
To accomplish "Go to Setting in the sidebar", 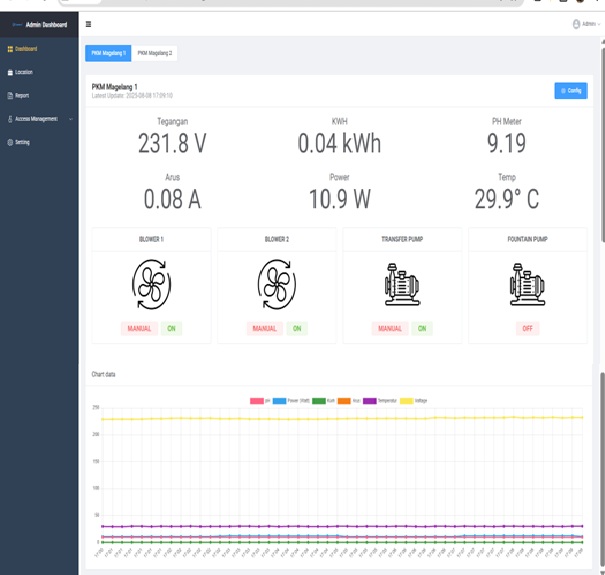I will 22,142.
